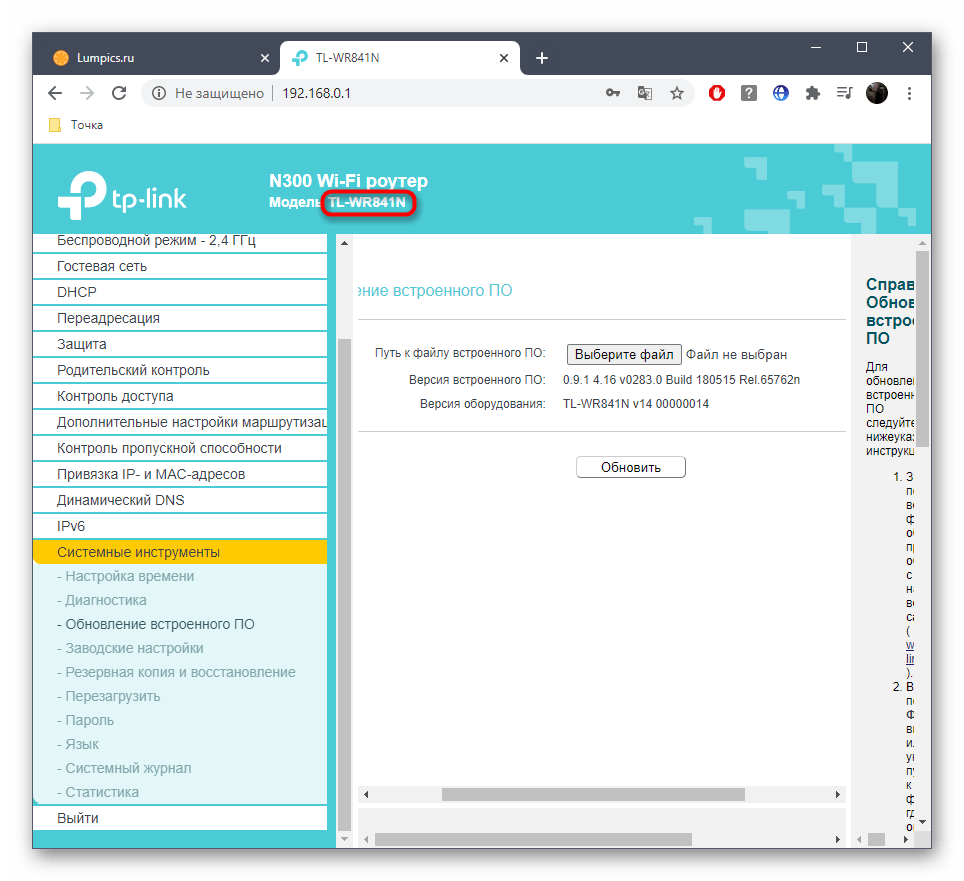Image resolution: width=964 pixels, height=881 pixels.
Task: Open the IPv6 menu item
Action: tap(180, 526)
